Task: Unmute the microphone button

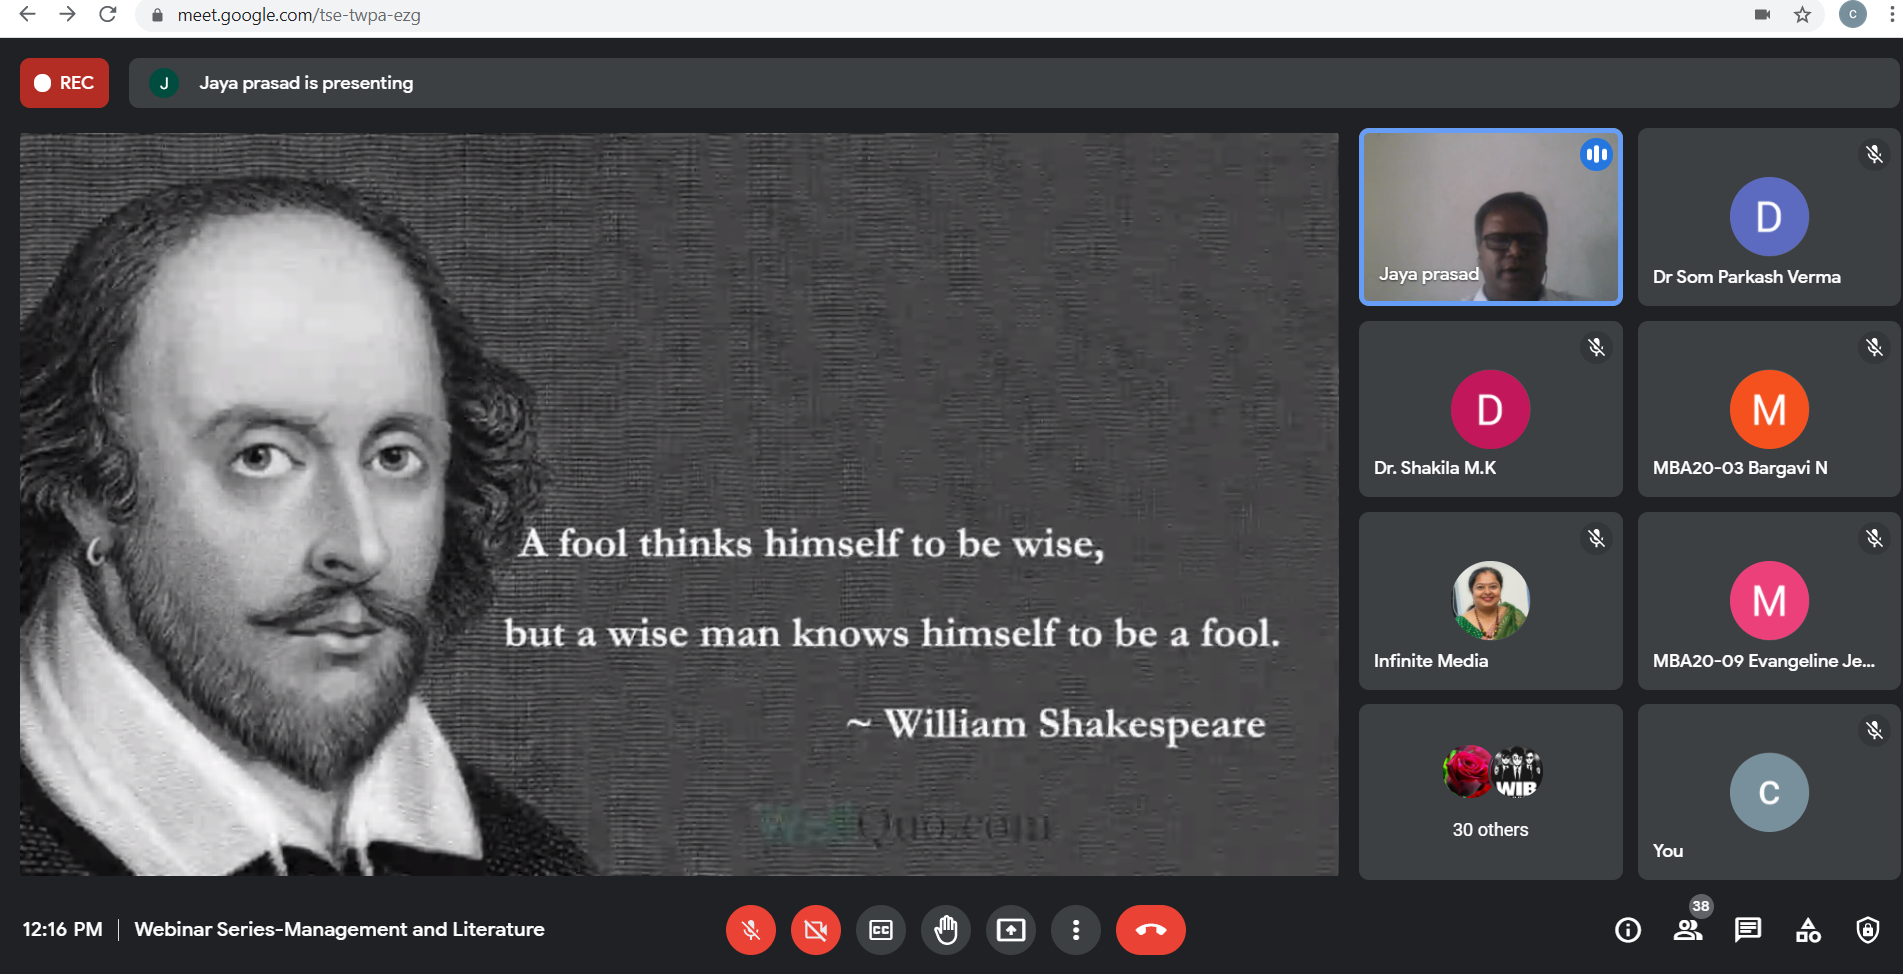Action: [751, 930]
